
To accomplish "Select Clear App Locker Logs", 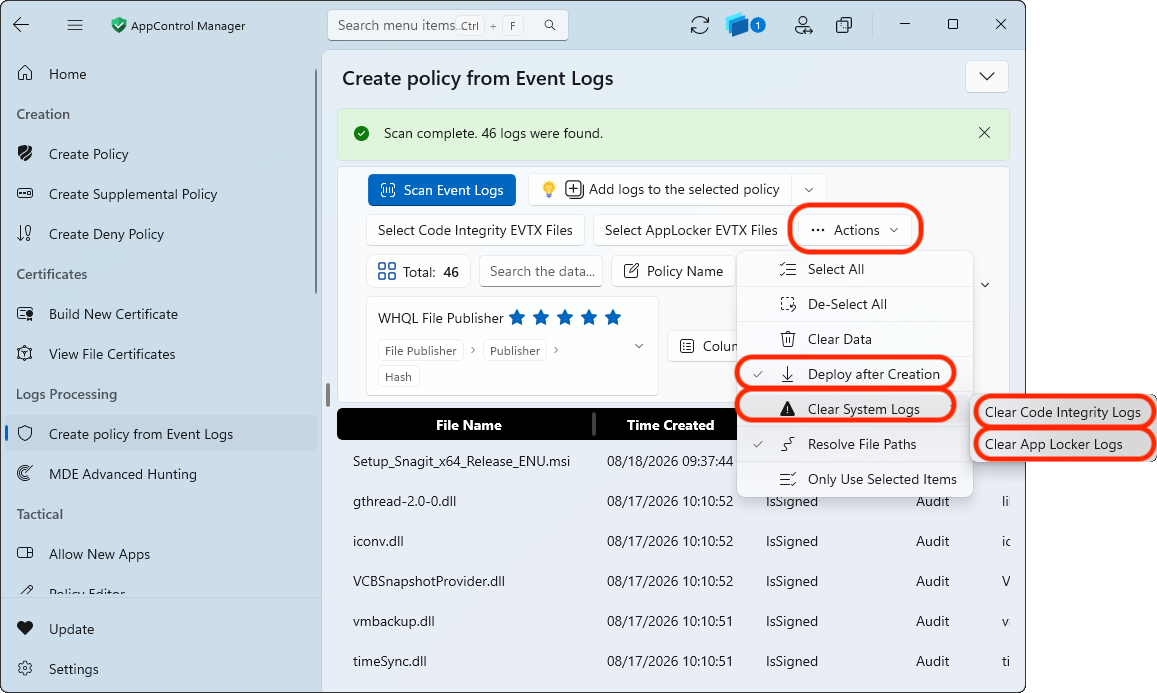I will (x=1063, y=444).
